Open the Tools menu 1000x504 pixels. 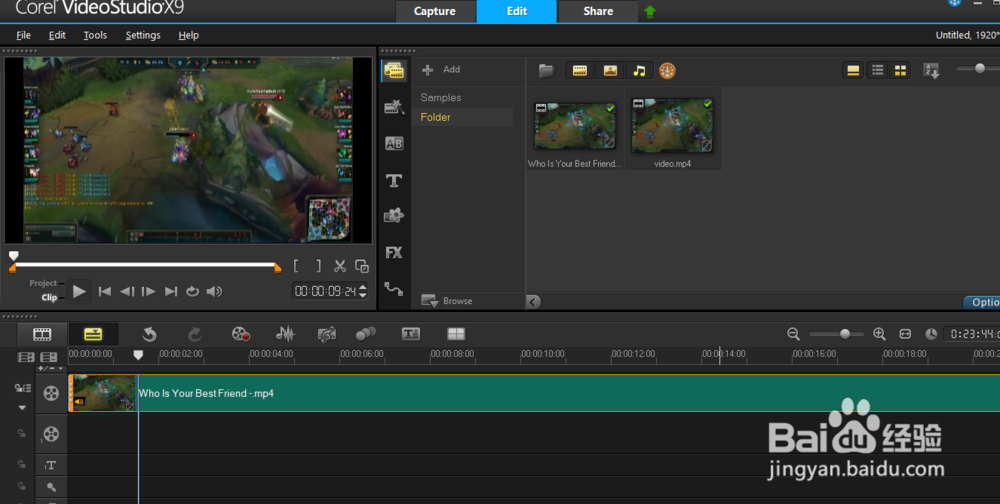(x=95, y=35)
